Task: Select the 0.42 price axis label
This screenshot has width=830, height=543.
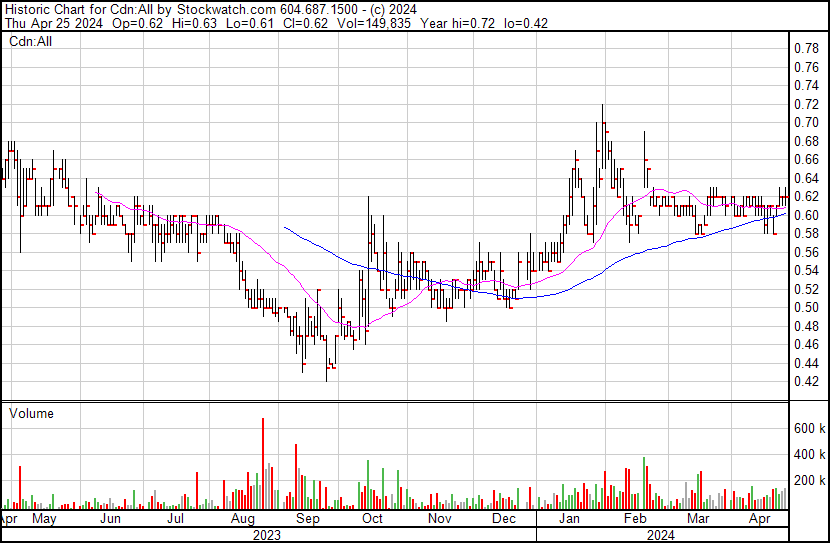Action: pyautogui.click(x=806, y=382)
